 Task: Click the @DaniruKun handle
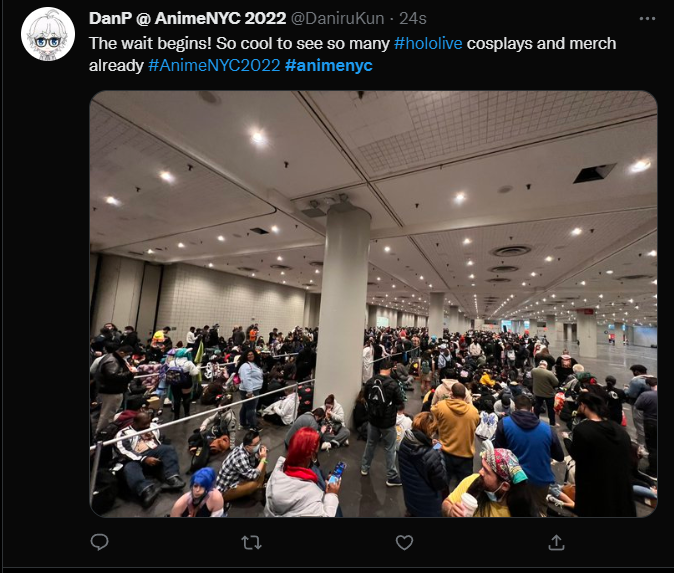[x=337, y=18]
